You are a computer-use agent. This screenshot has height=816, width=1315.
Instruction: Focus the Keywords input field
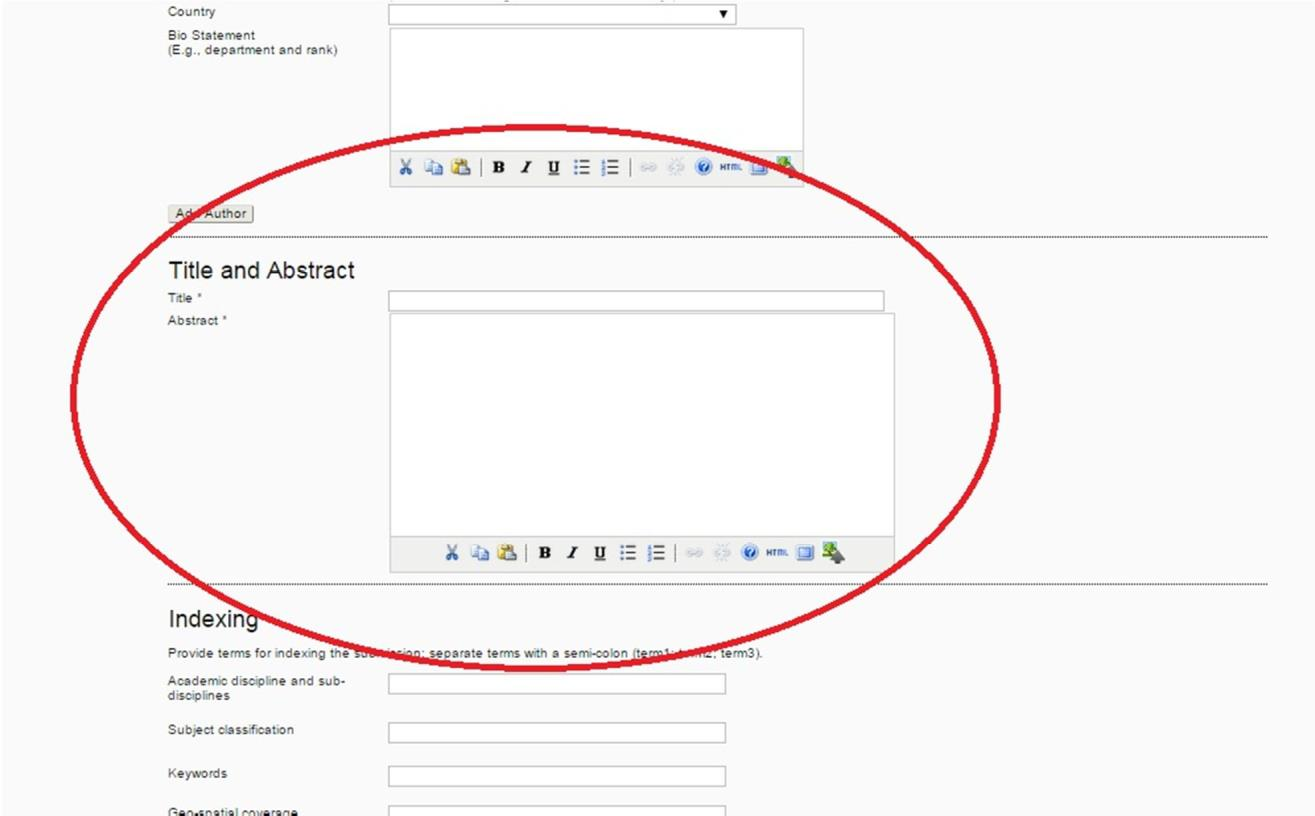pos(556,776)
